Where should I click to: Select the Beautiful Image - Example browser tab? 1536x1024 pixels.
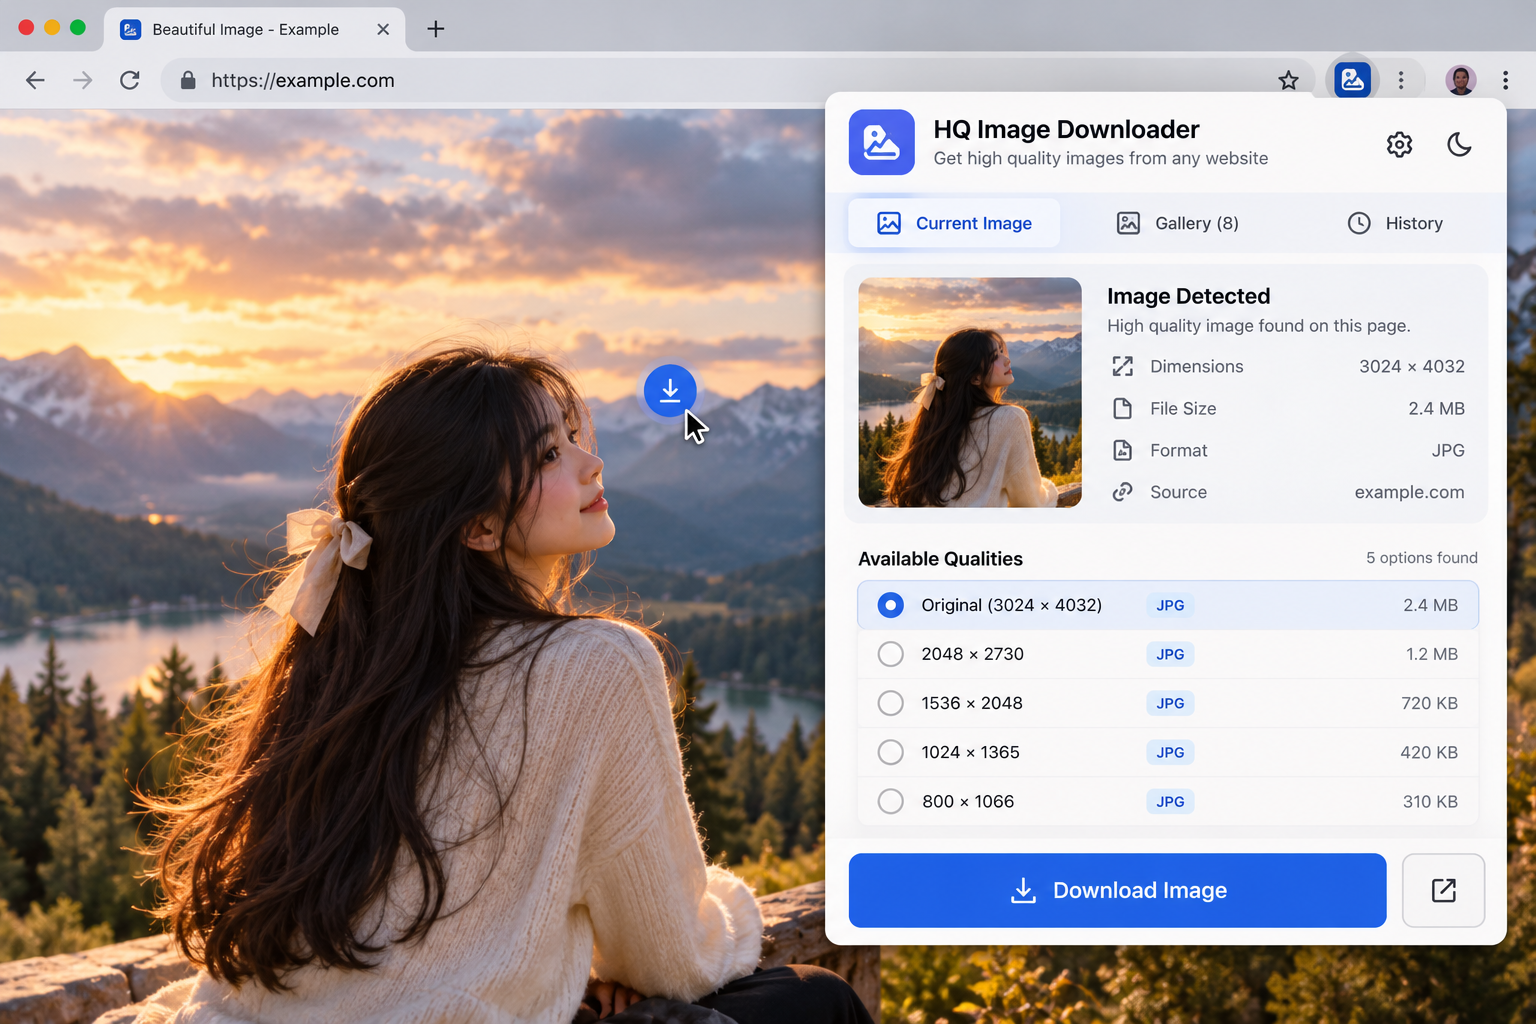[x=255, y=29]
